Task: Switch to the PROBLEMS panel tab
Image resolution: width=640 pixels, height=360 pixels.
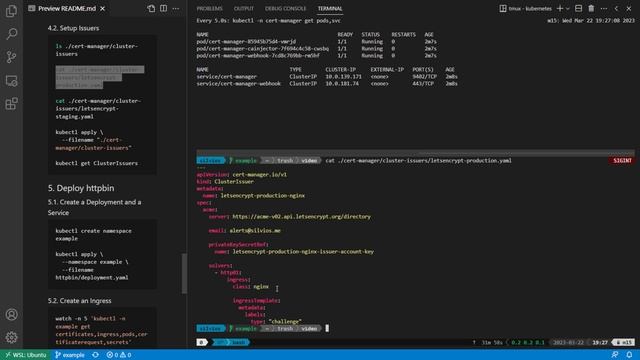Action: (209, 9)
